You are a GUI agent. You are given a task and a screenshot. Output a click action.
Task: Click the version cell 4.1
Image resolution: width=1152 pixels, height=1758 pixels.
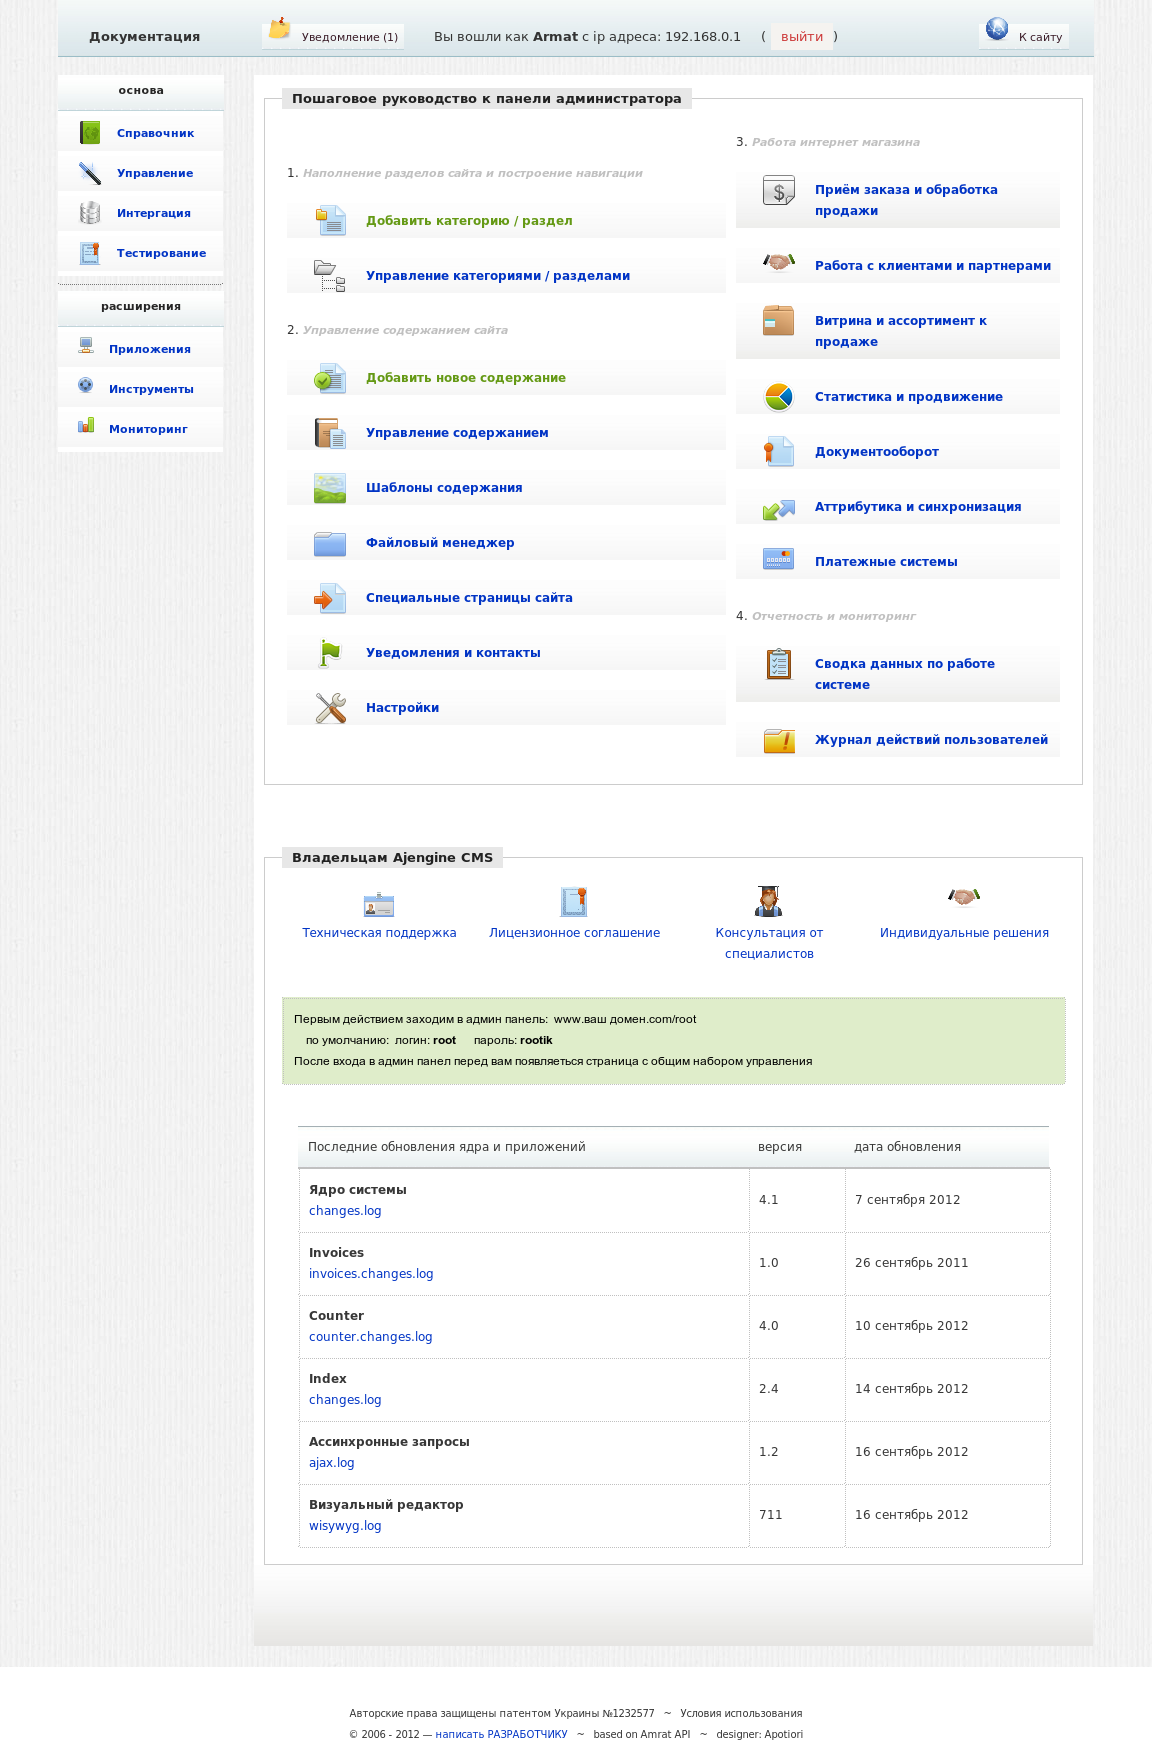(797, 1200)
